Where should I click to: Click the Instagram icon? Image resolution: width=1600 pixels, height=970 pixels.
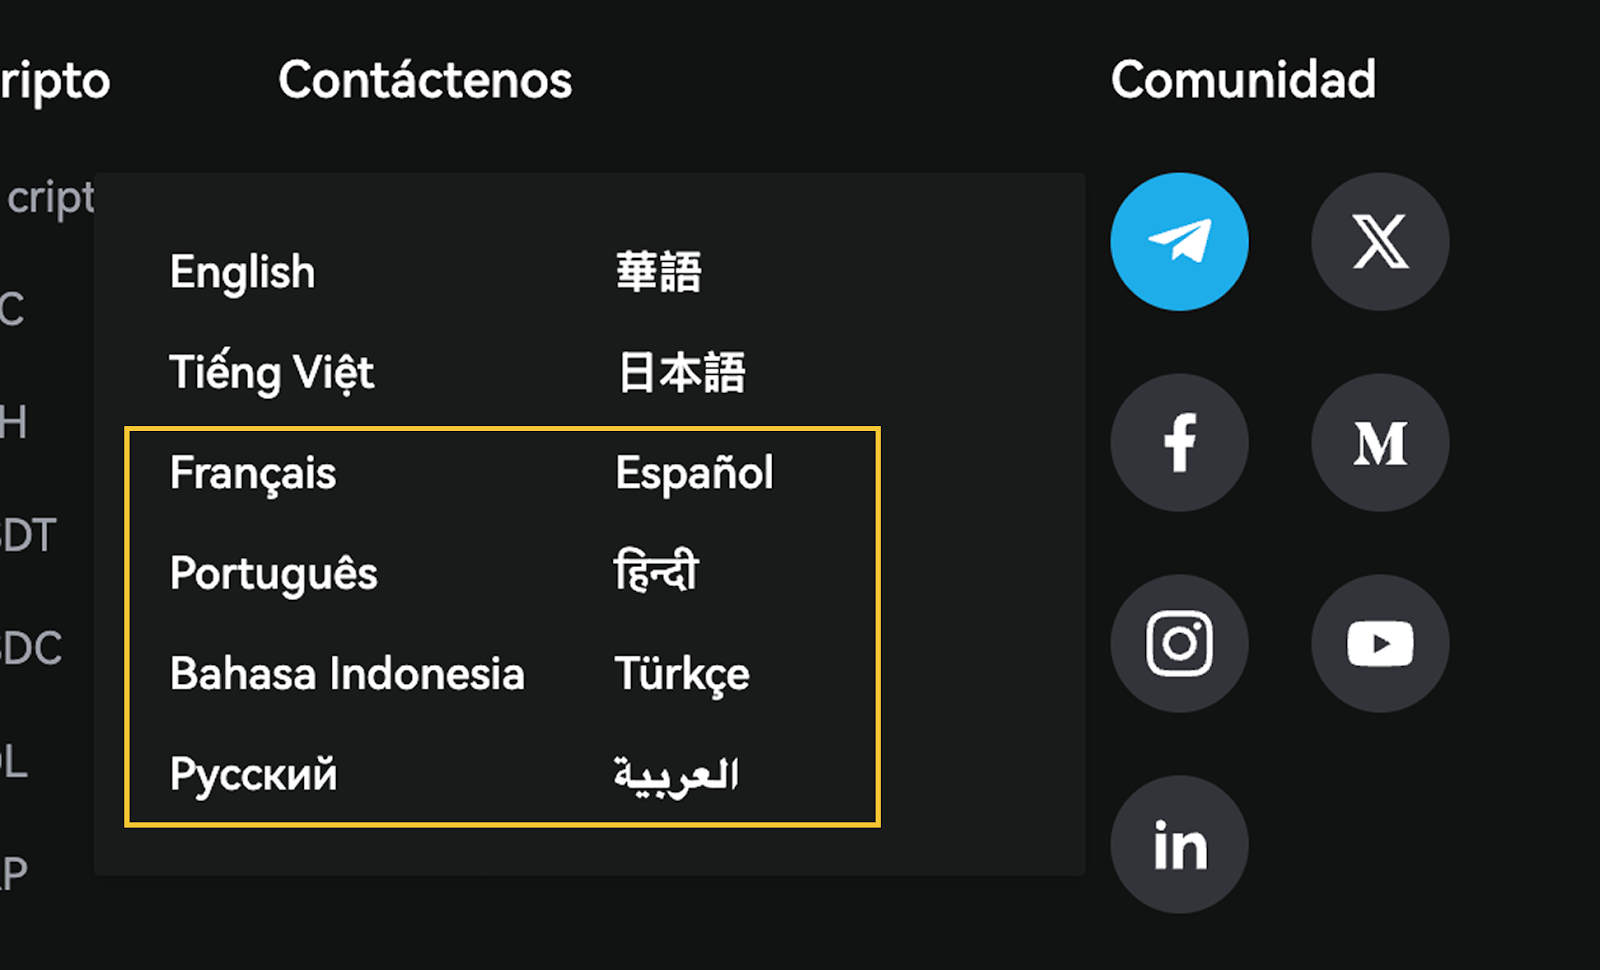coord(1179,643)
